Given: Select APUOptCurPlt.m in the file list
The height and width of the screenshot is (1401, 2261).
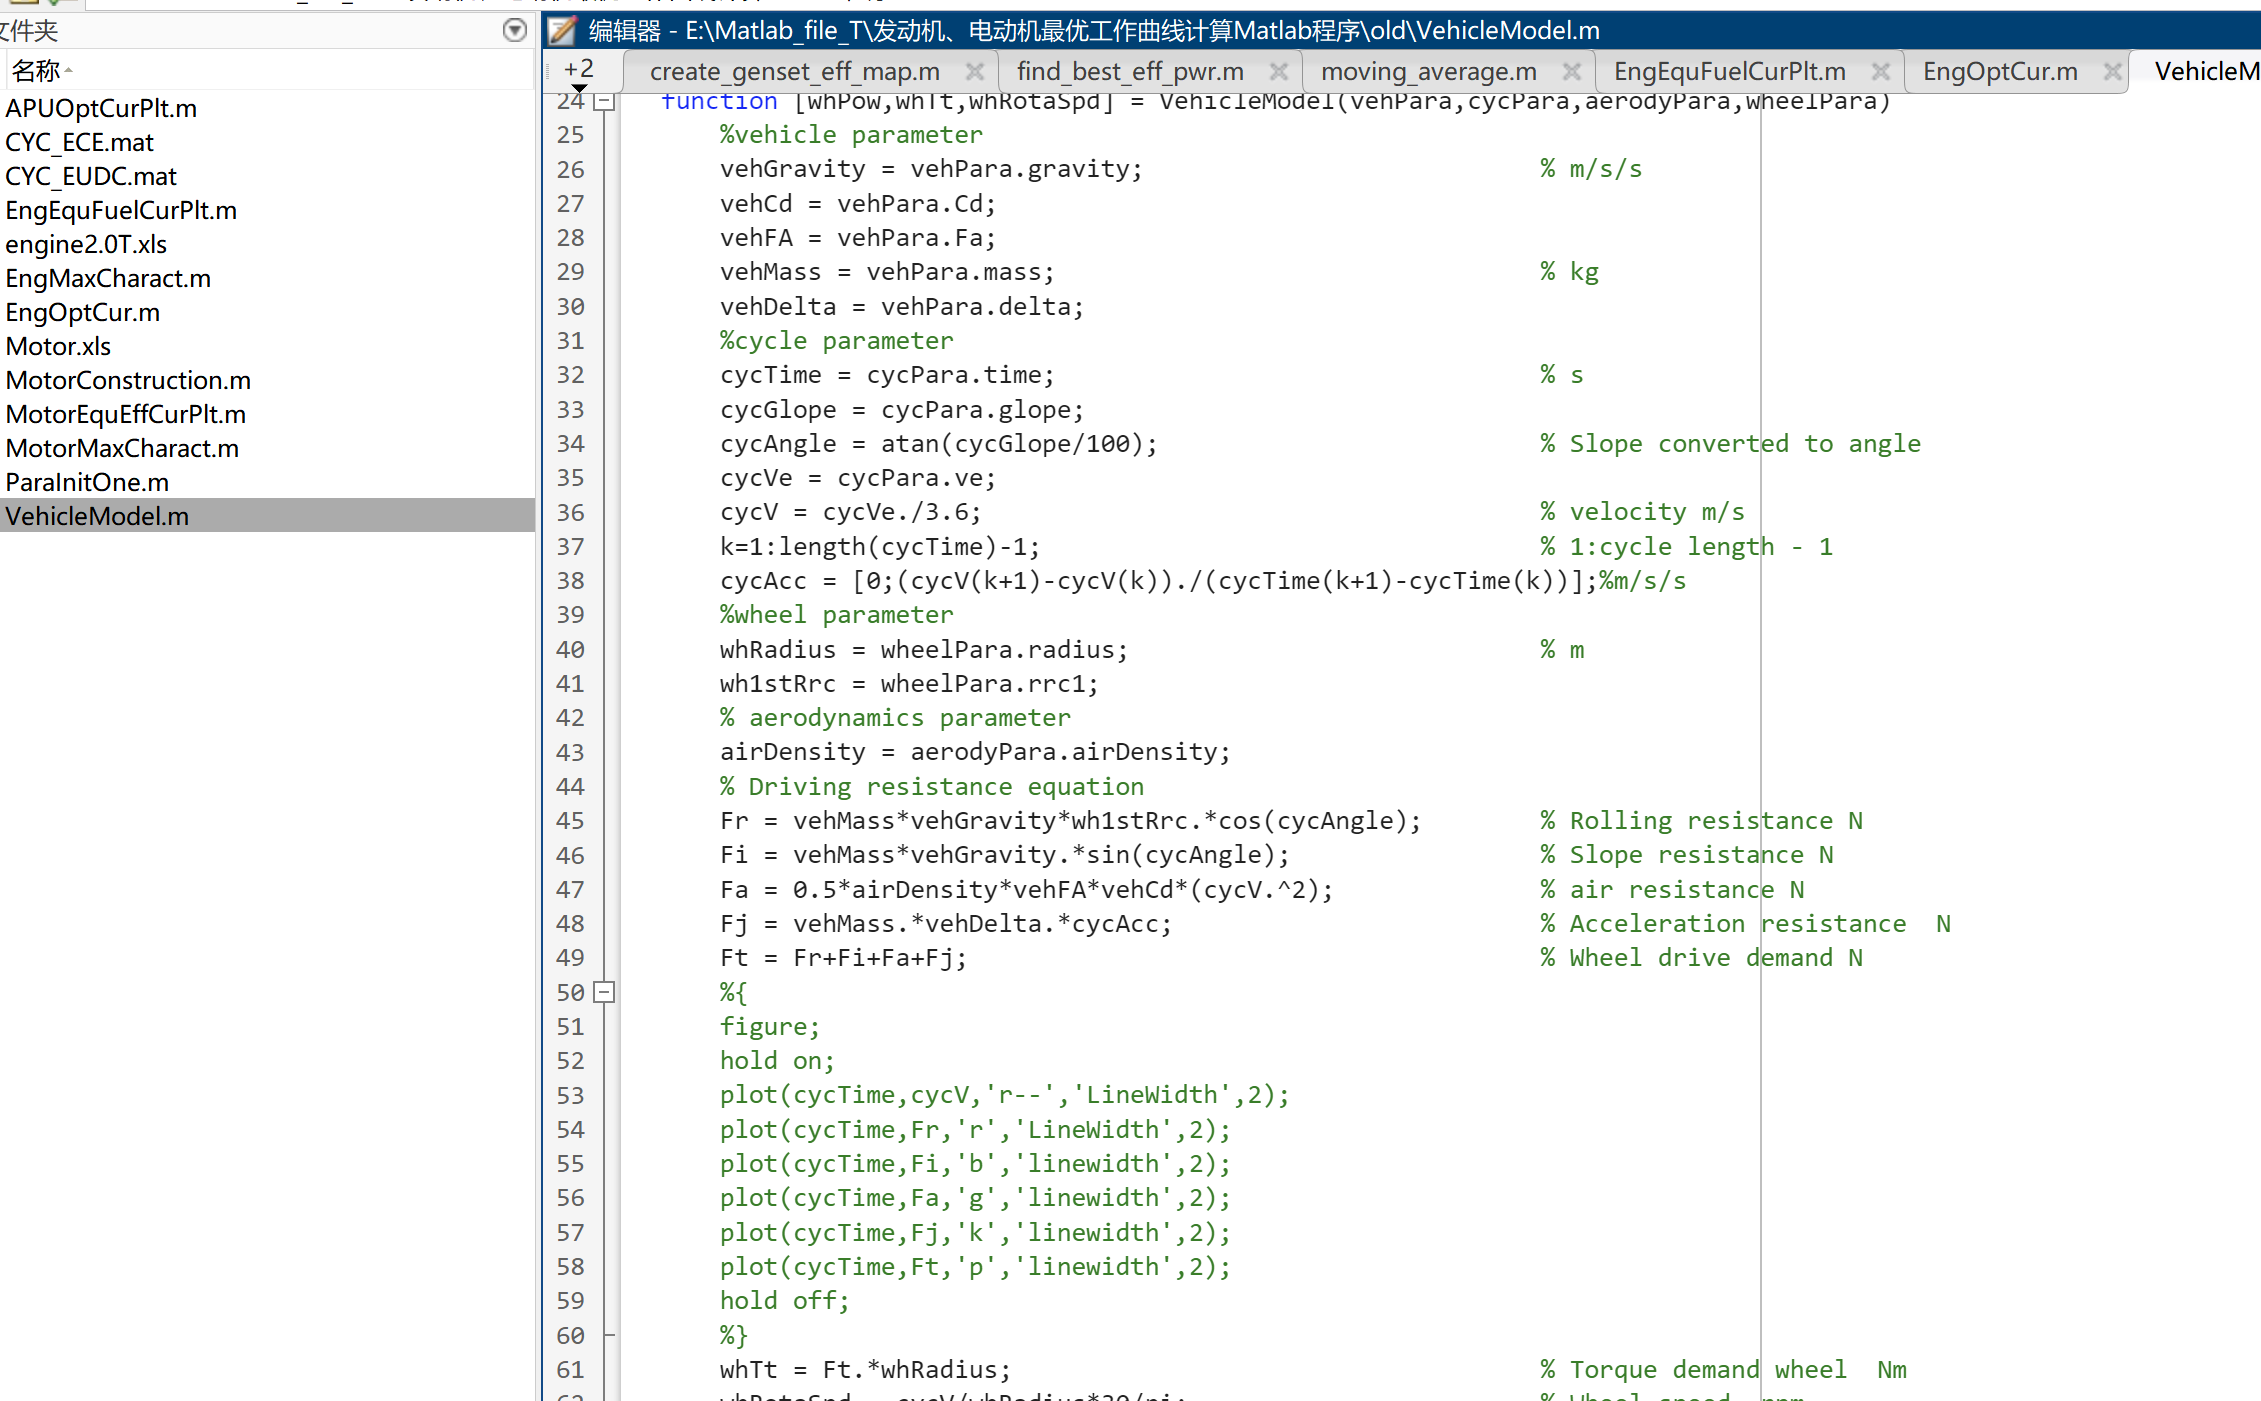Looking at the screenshot, I should pos(101,108).
